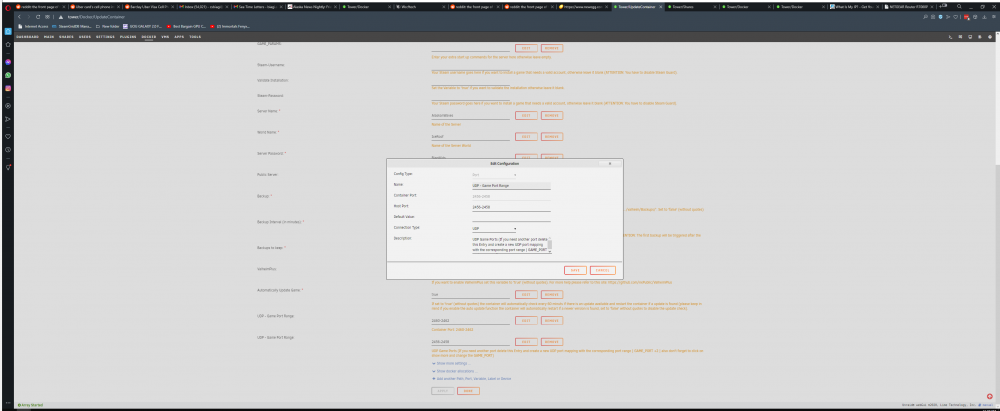Open the Apps menu
Screen dimensions: 1000x411
pos(179,37)
